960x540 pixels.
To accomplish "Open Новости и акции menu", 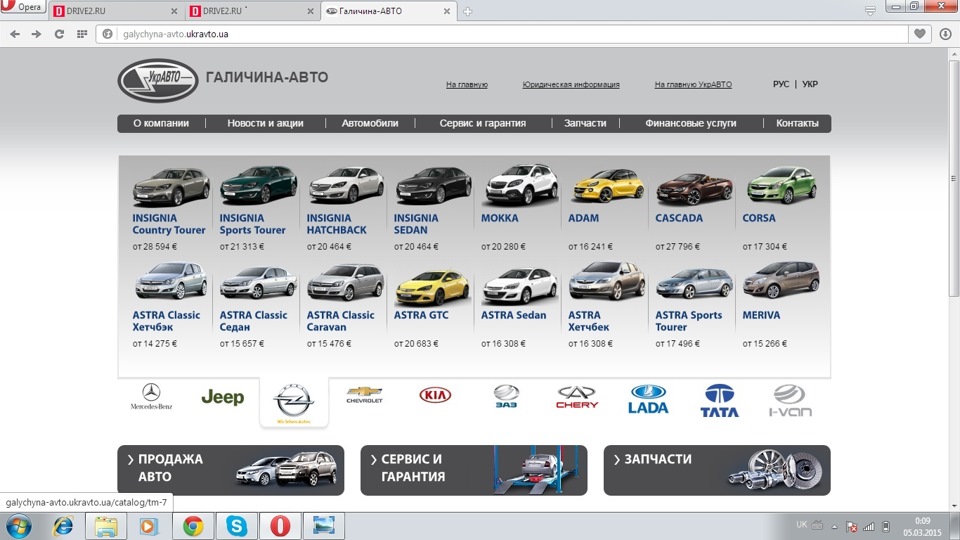I will [x=265, y=123].
